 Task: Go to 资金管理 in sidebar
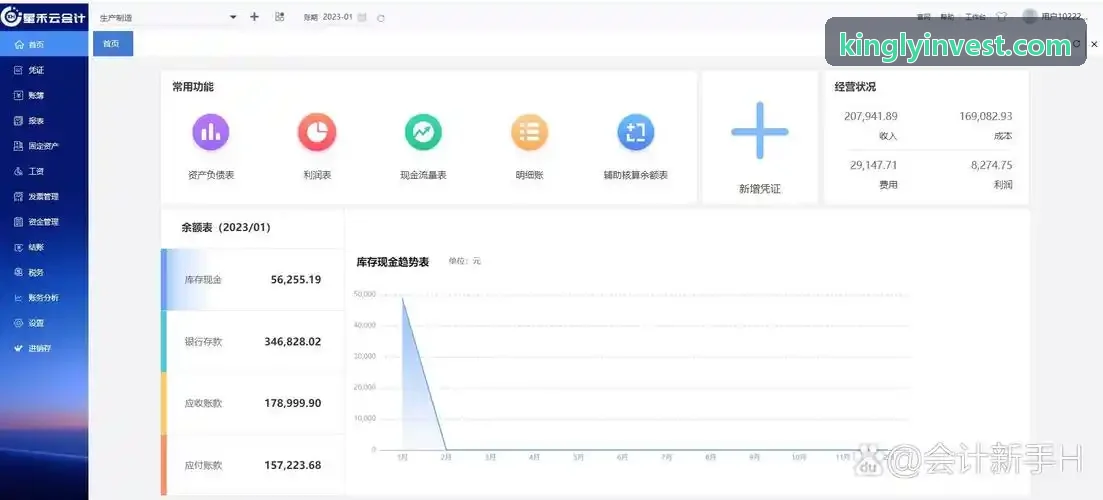click(44, 222)
